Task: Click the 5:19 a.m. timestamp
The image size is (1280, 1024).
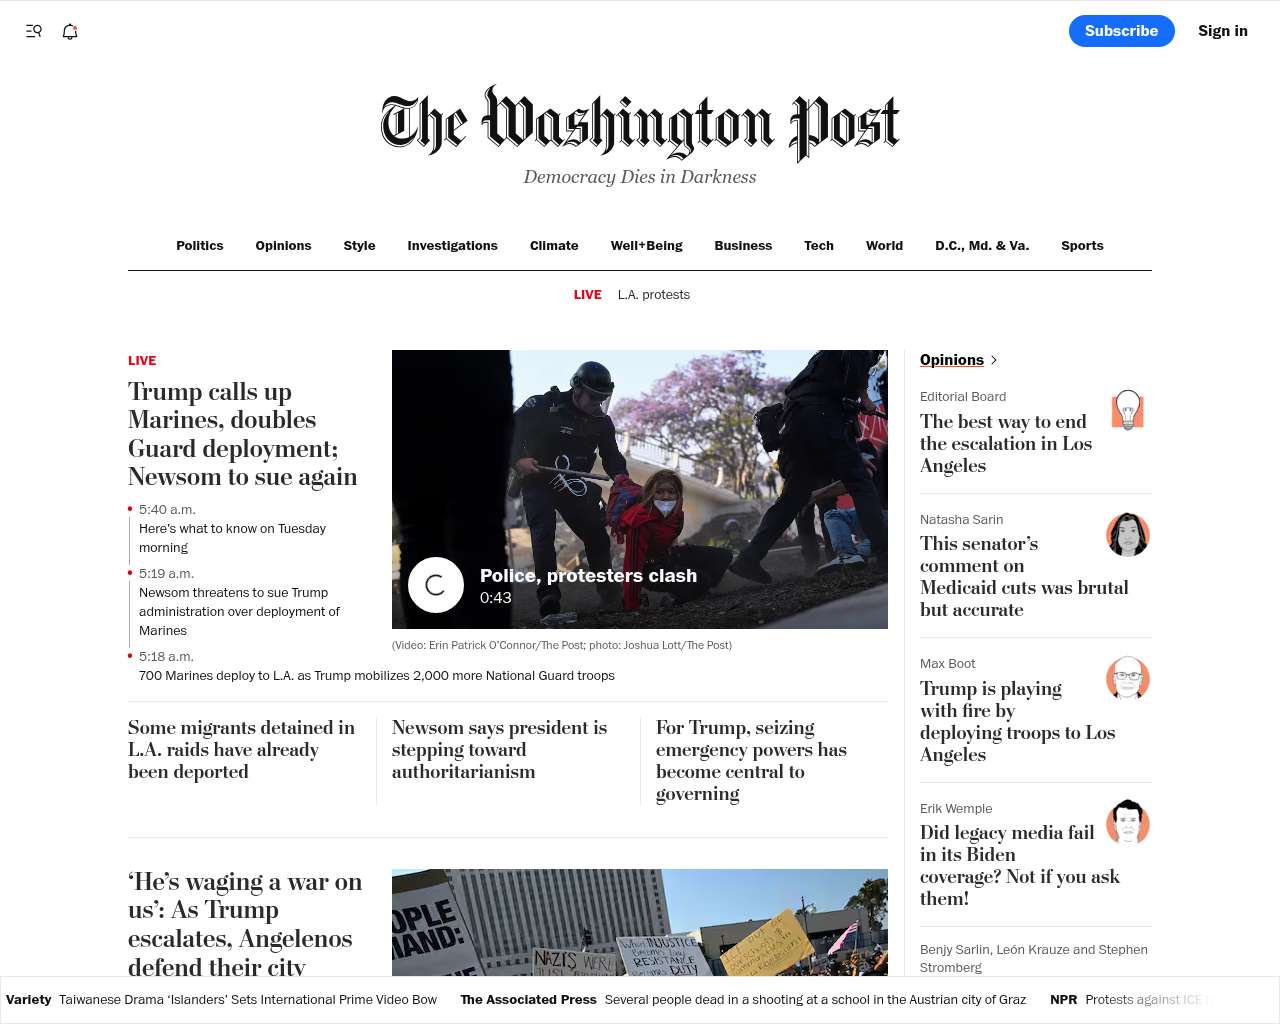Action: (166, 574)
